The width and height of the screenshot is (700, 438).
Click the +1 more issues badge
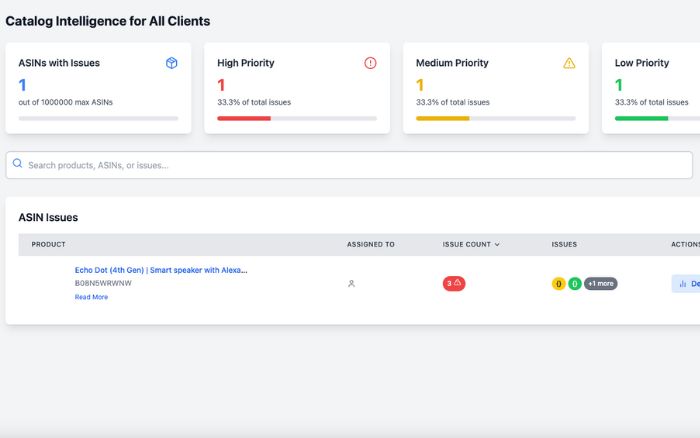tap(600, 284)
